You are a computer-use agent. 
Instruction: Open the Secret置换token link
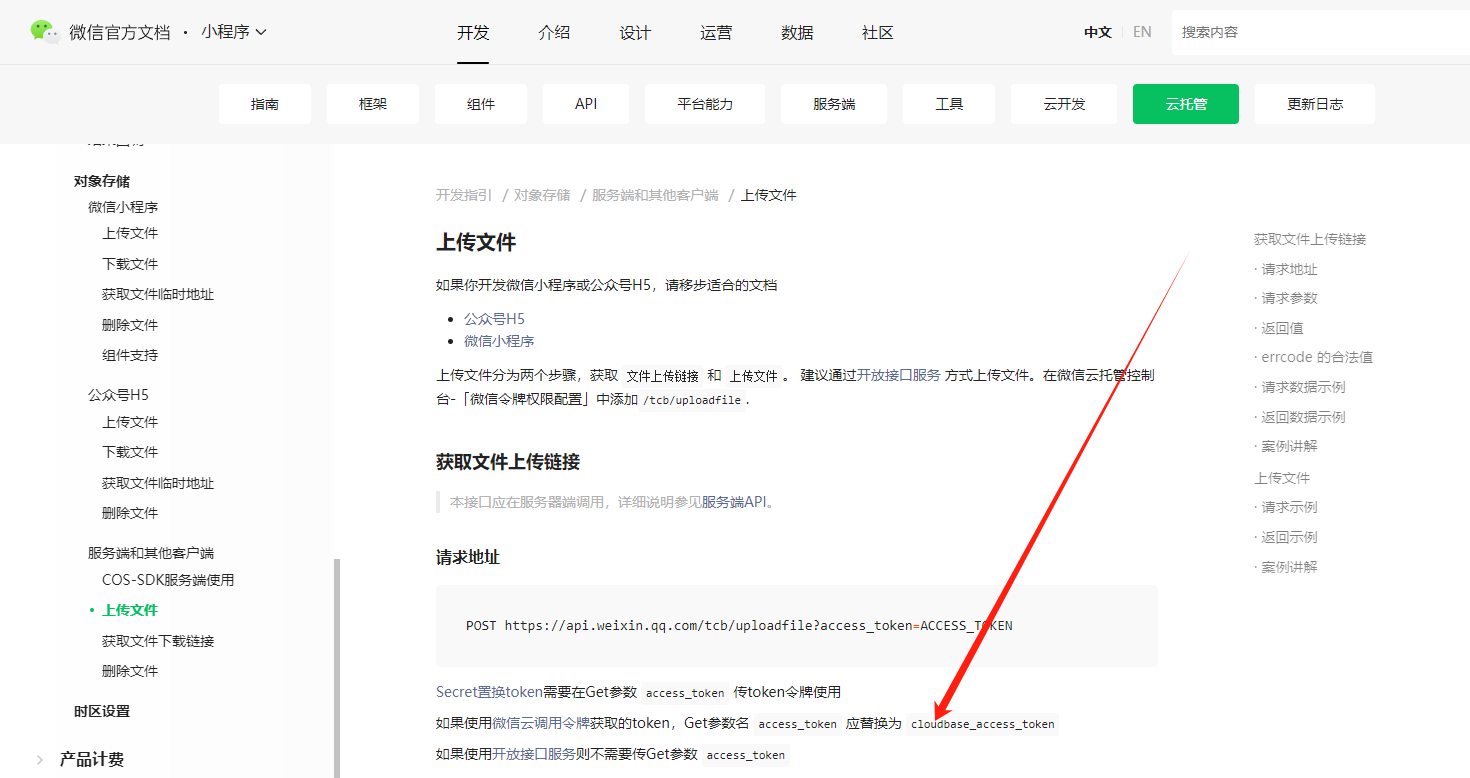(x=489, y=692)
